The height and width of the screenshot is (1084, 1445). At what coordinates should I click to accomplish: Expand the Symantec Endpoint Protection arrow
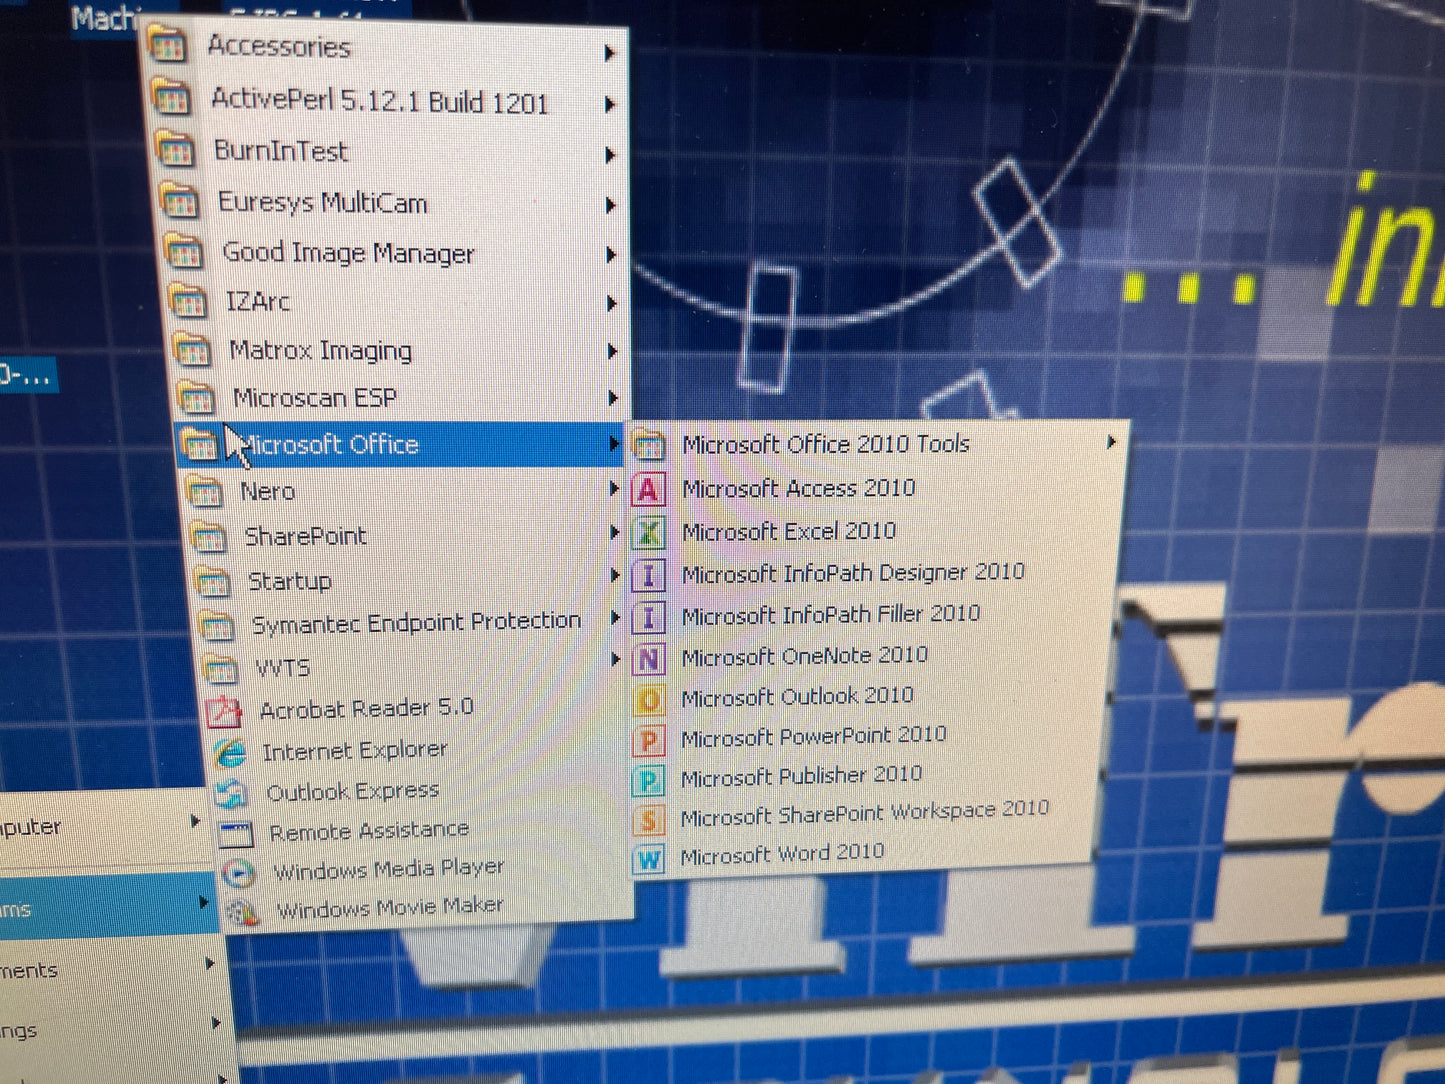point(614,619)
